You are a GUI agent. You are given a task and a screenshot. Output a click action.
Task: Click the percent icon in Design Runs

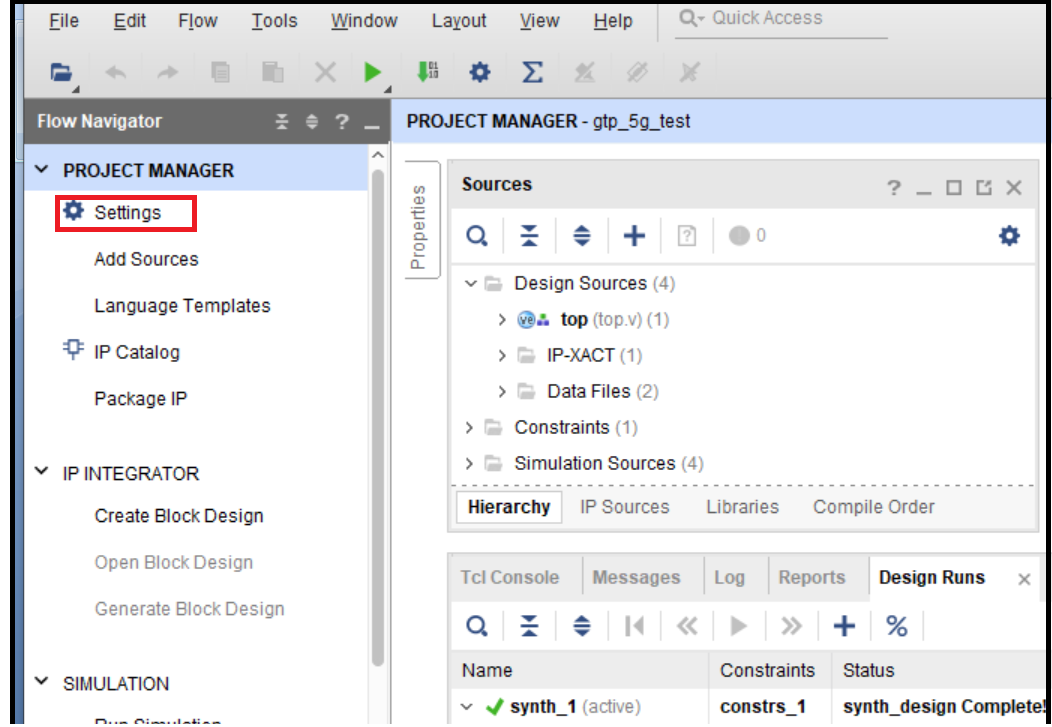tap(897, 626)
